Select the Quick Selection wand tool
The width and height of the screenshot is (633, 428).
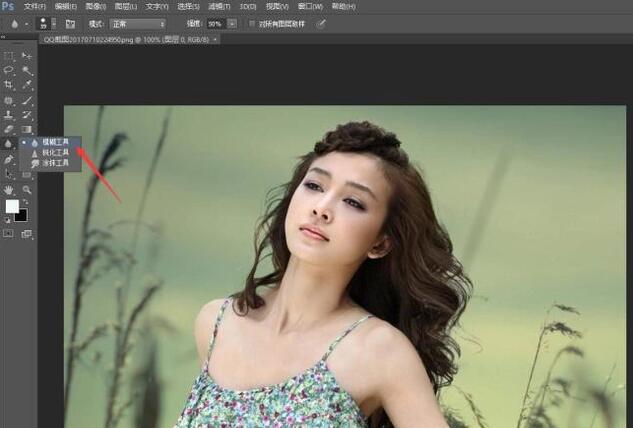27,71
